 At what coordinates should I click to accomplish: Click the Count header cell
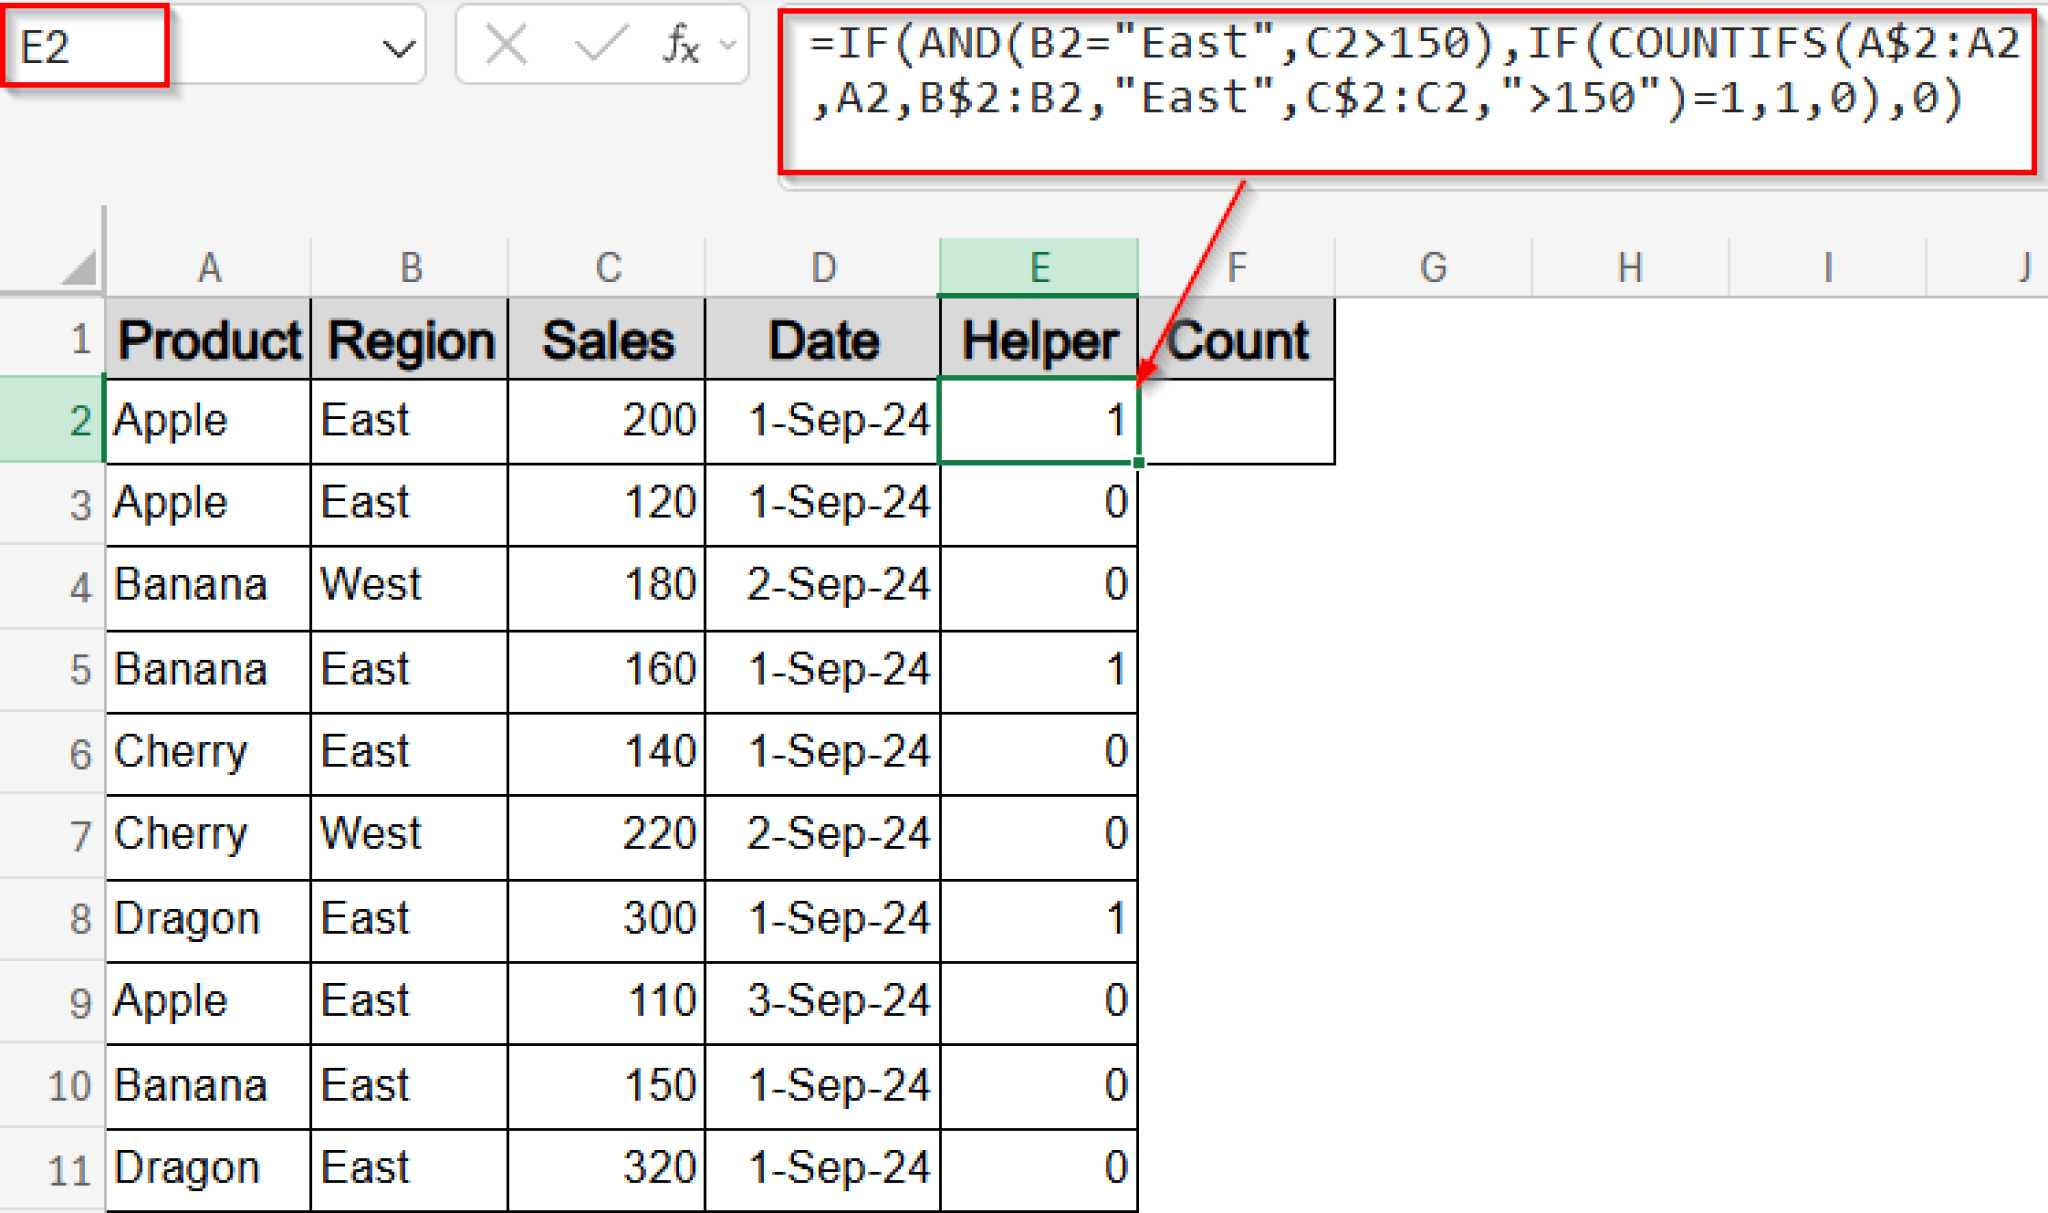tap(1236, 340)
